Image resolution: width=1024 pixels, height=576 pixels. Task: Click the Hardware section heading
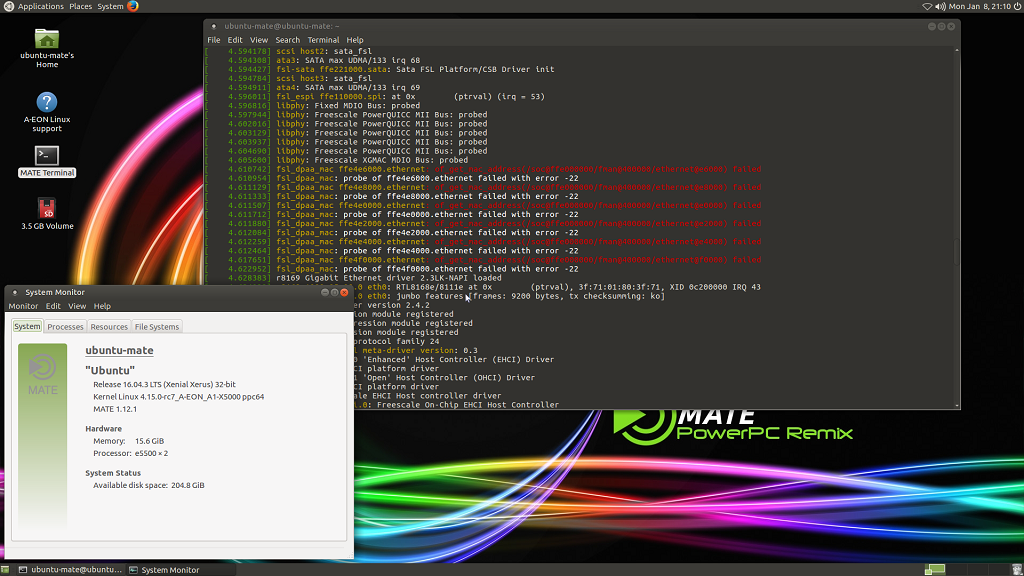point(103,429)
